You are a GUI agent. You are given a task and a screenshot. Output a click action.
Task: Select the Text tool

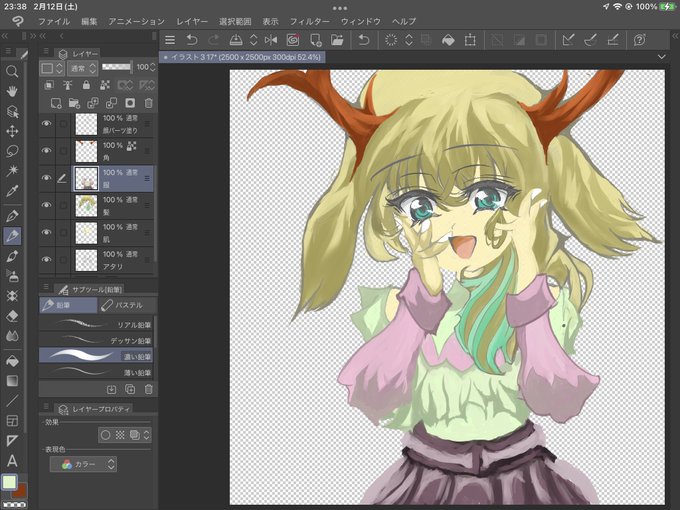point(12,461)
